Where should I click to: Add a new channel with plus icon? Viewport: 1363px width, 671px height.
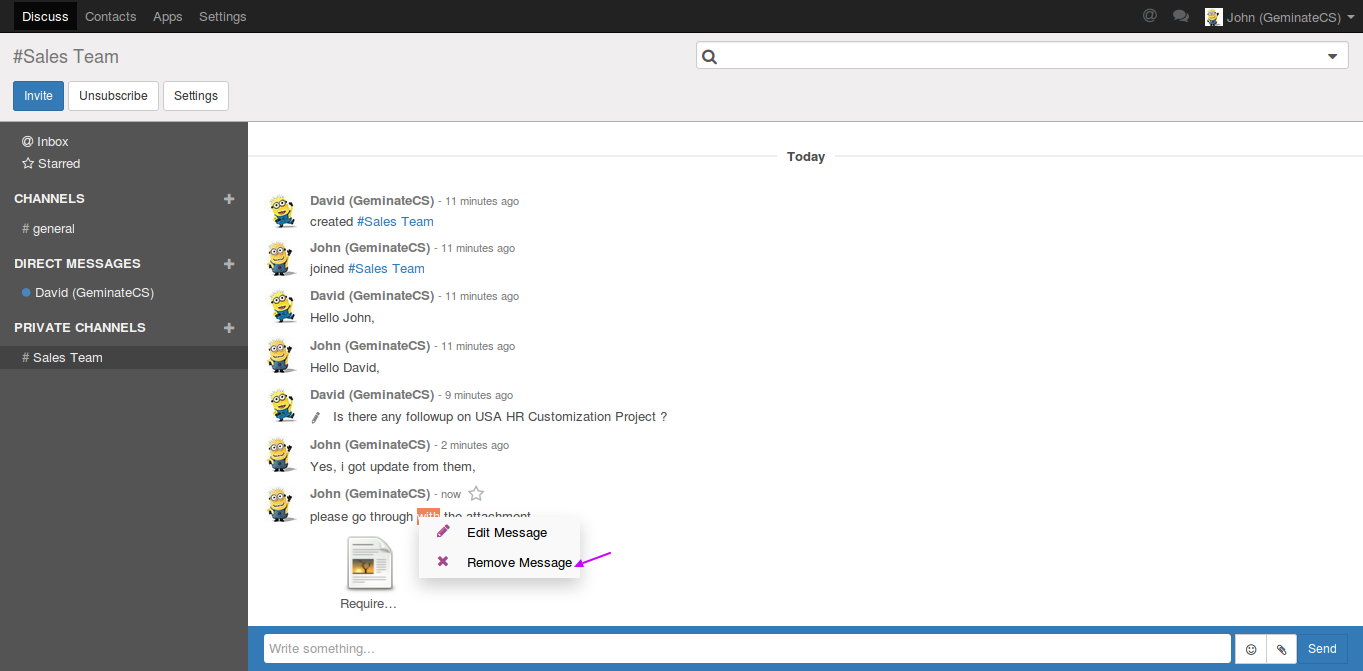pyautogui.click(x=229, y=199)
